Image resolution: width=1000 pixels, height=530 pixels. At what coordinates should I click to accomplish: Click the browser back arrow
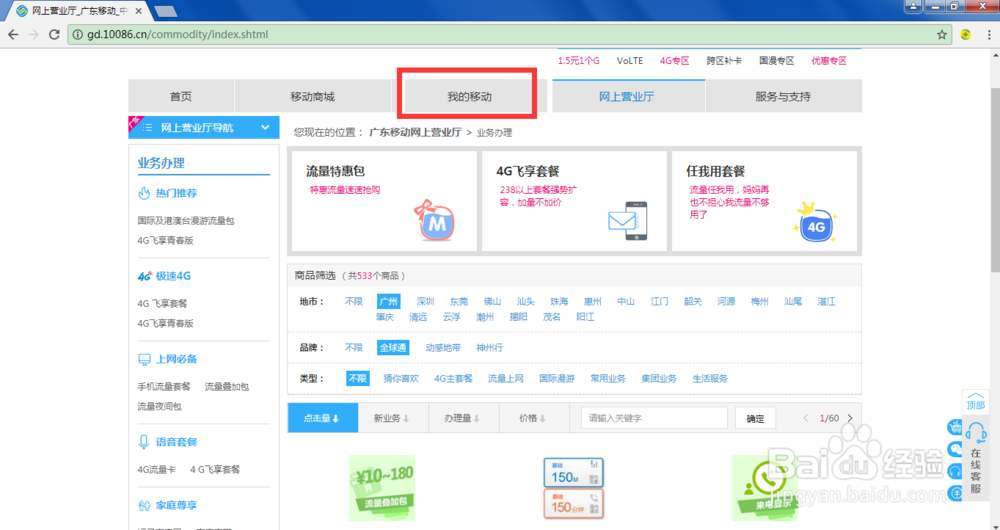click(x=13, y=34)
